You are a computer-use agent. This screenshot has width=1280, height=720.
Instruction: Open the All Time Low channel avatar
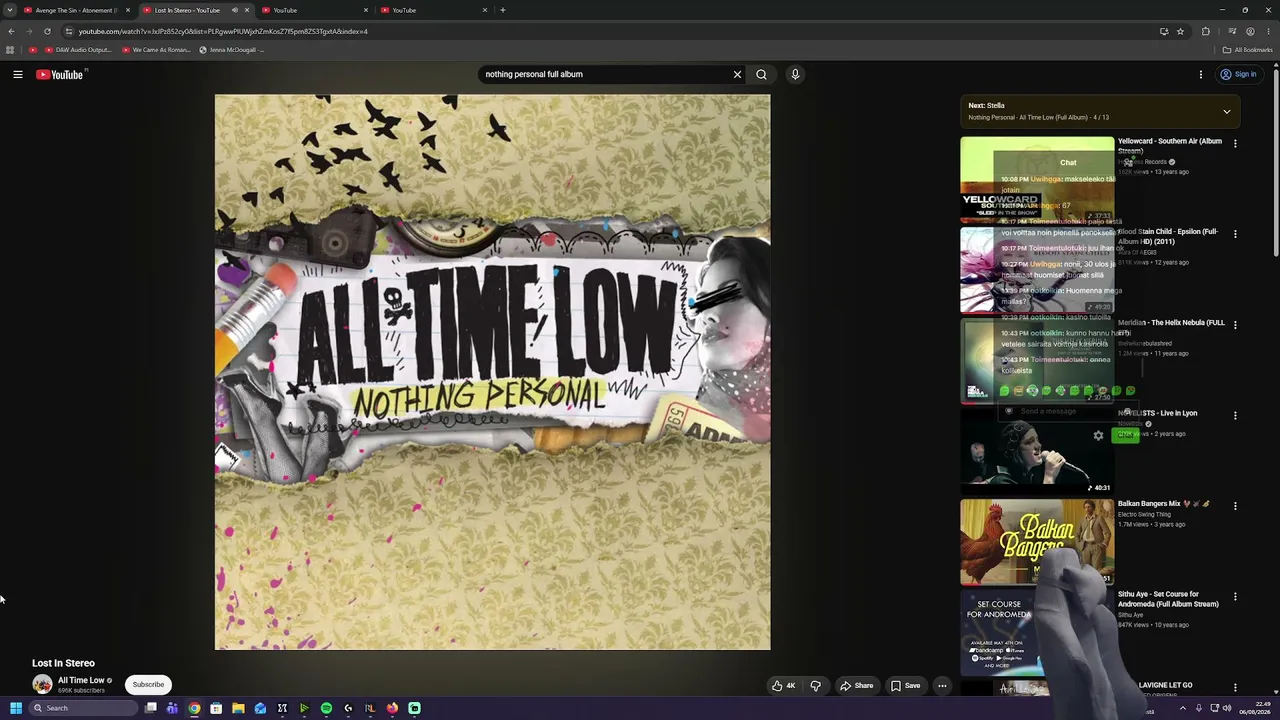click(42, 684)
